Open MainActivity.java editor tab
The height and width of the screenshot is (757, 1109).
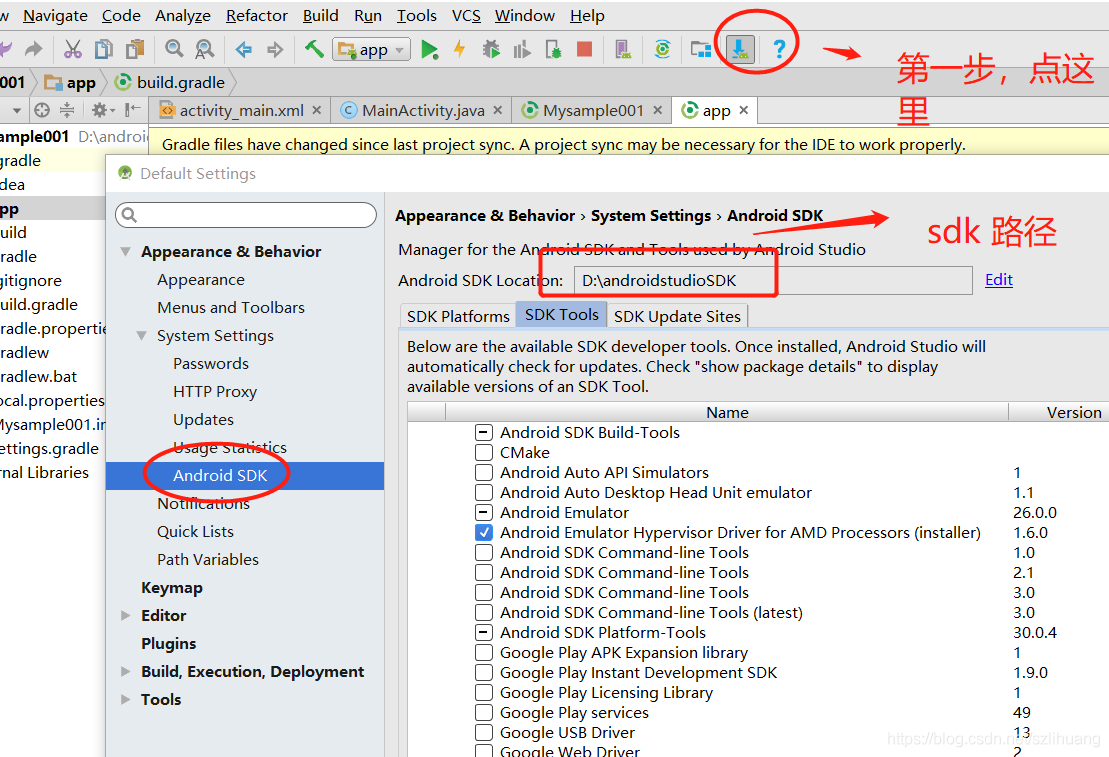coord(423,110)
